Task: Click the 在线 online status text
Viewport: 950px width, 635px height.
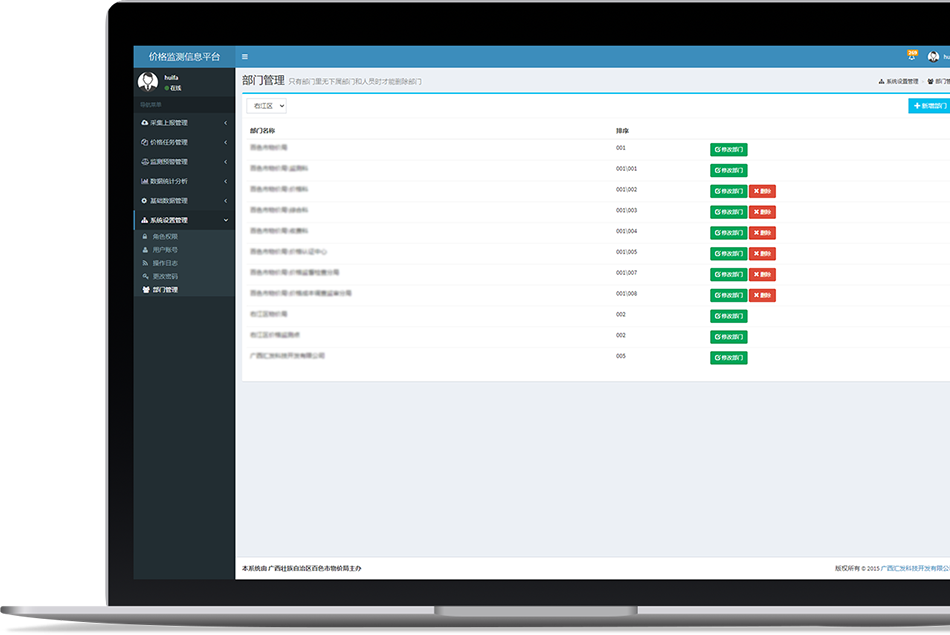Action: click(175, 88)
